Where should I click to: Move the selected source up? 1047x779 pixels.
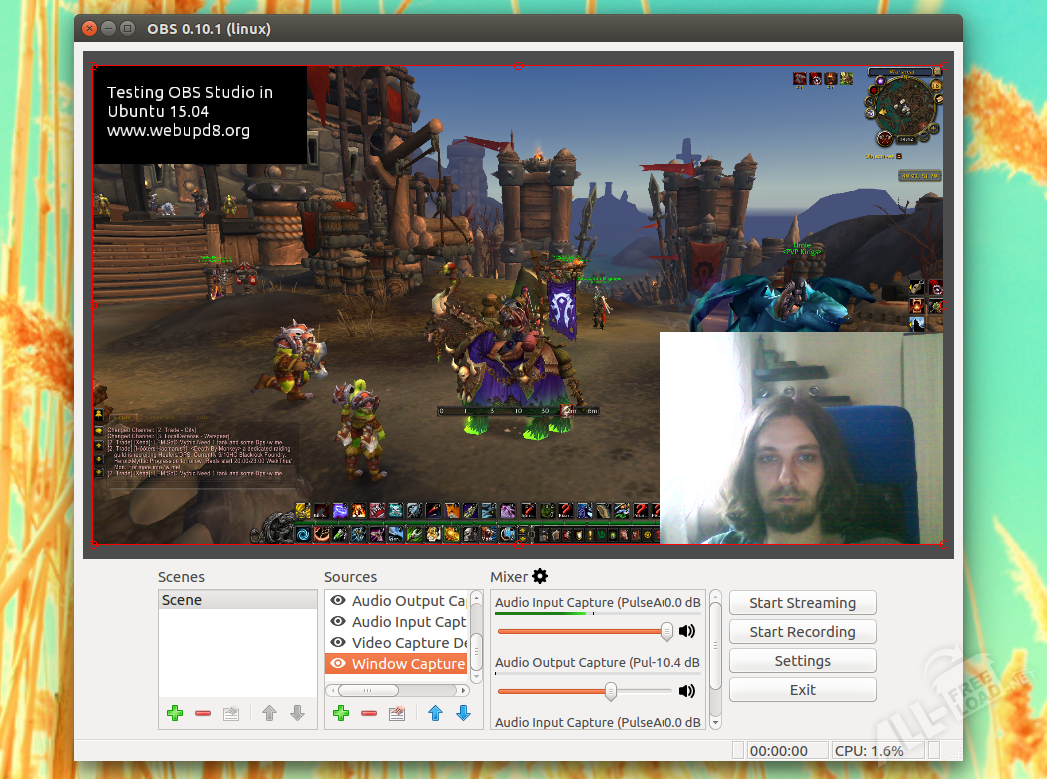[x=435, y=713]
